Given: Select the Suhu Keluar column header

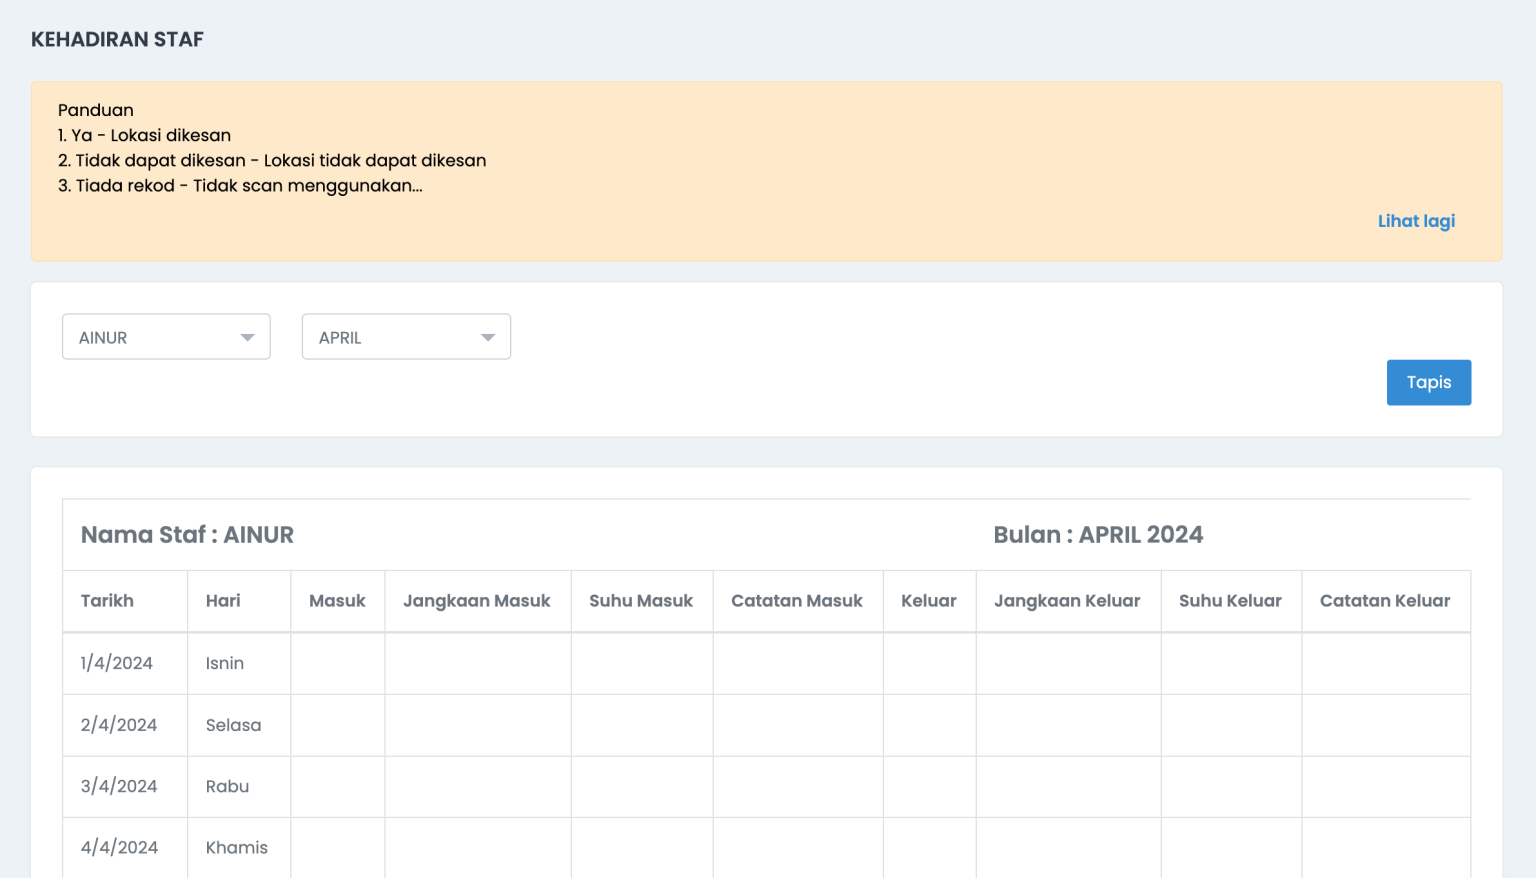Looking at the screenshot, I should point(1230,601).
